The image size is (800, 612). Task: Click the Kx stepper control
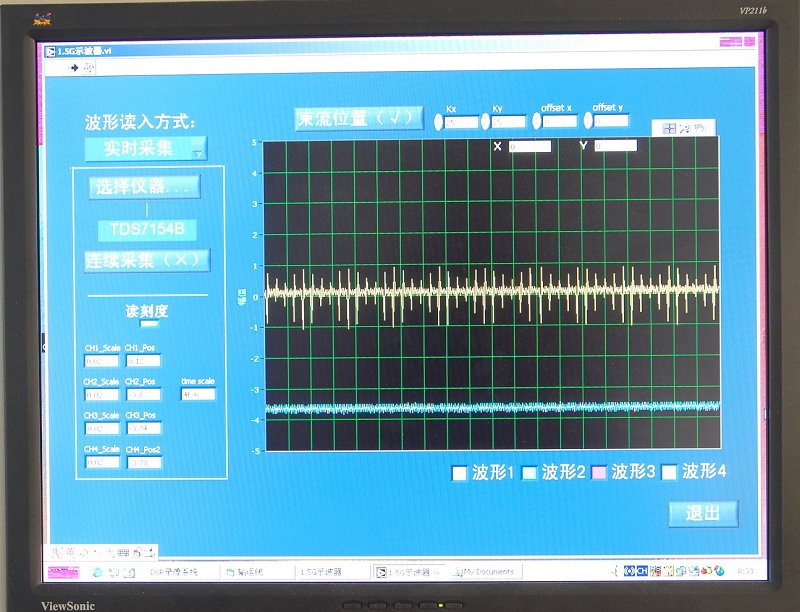(x=439, y=122)
